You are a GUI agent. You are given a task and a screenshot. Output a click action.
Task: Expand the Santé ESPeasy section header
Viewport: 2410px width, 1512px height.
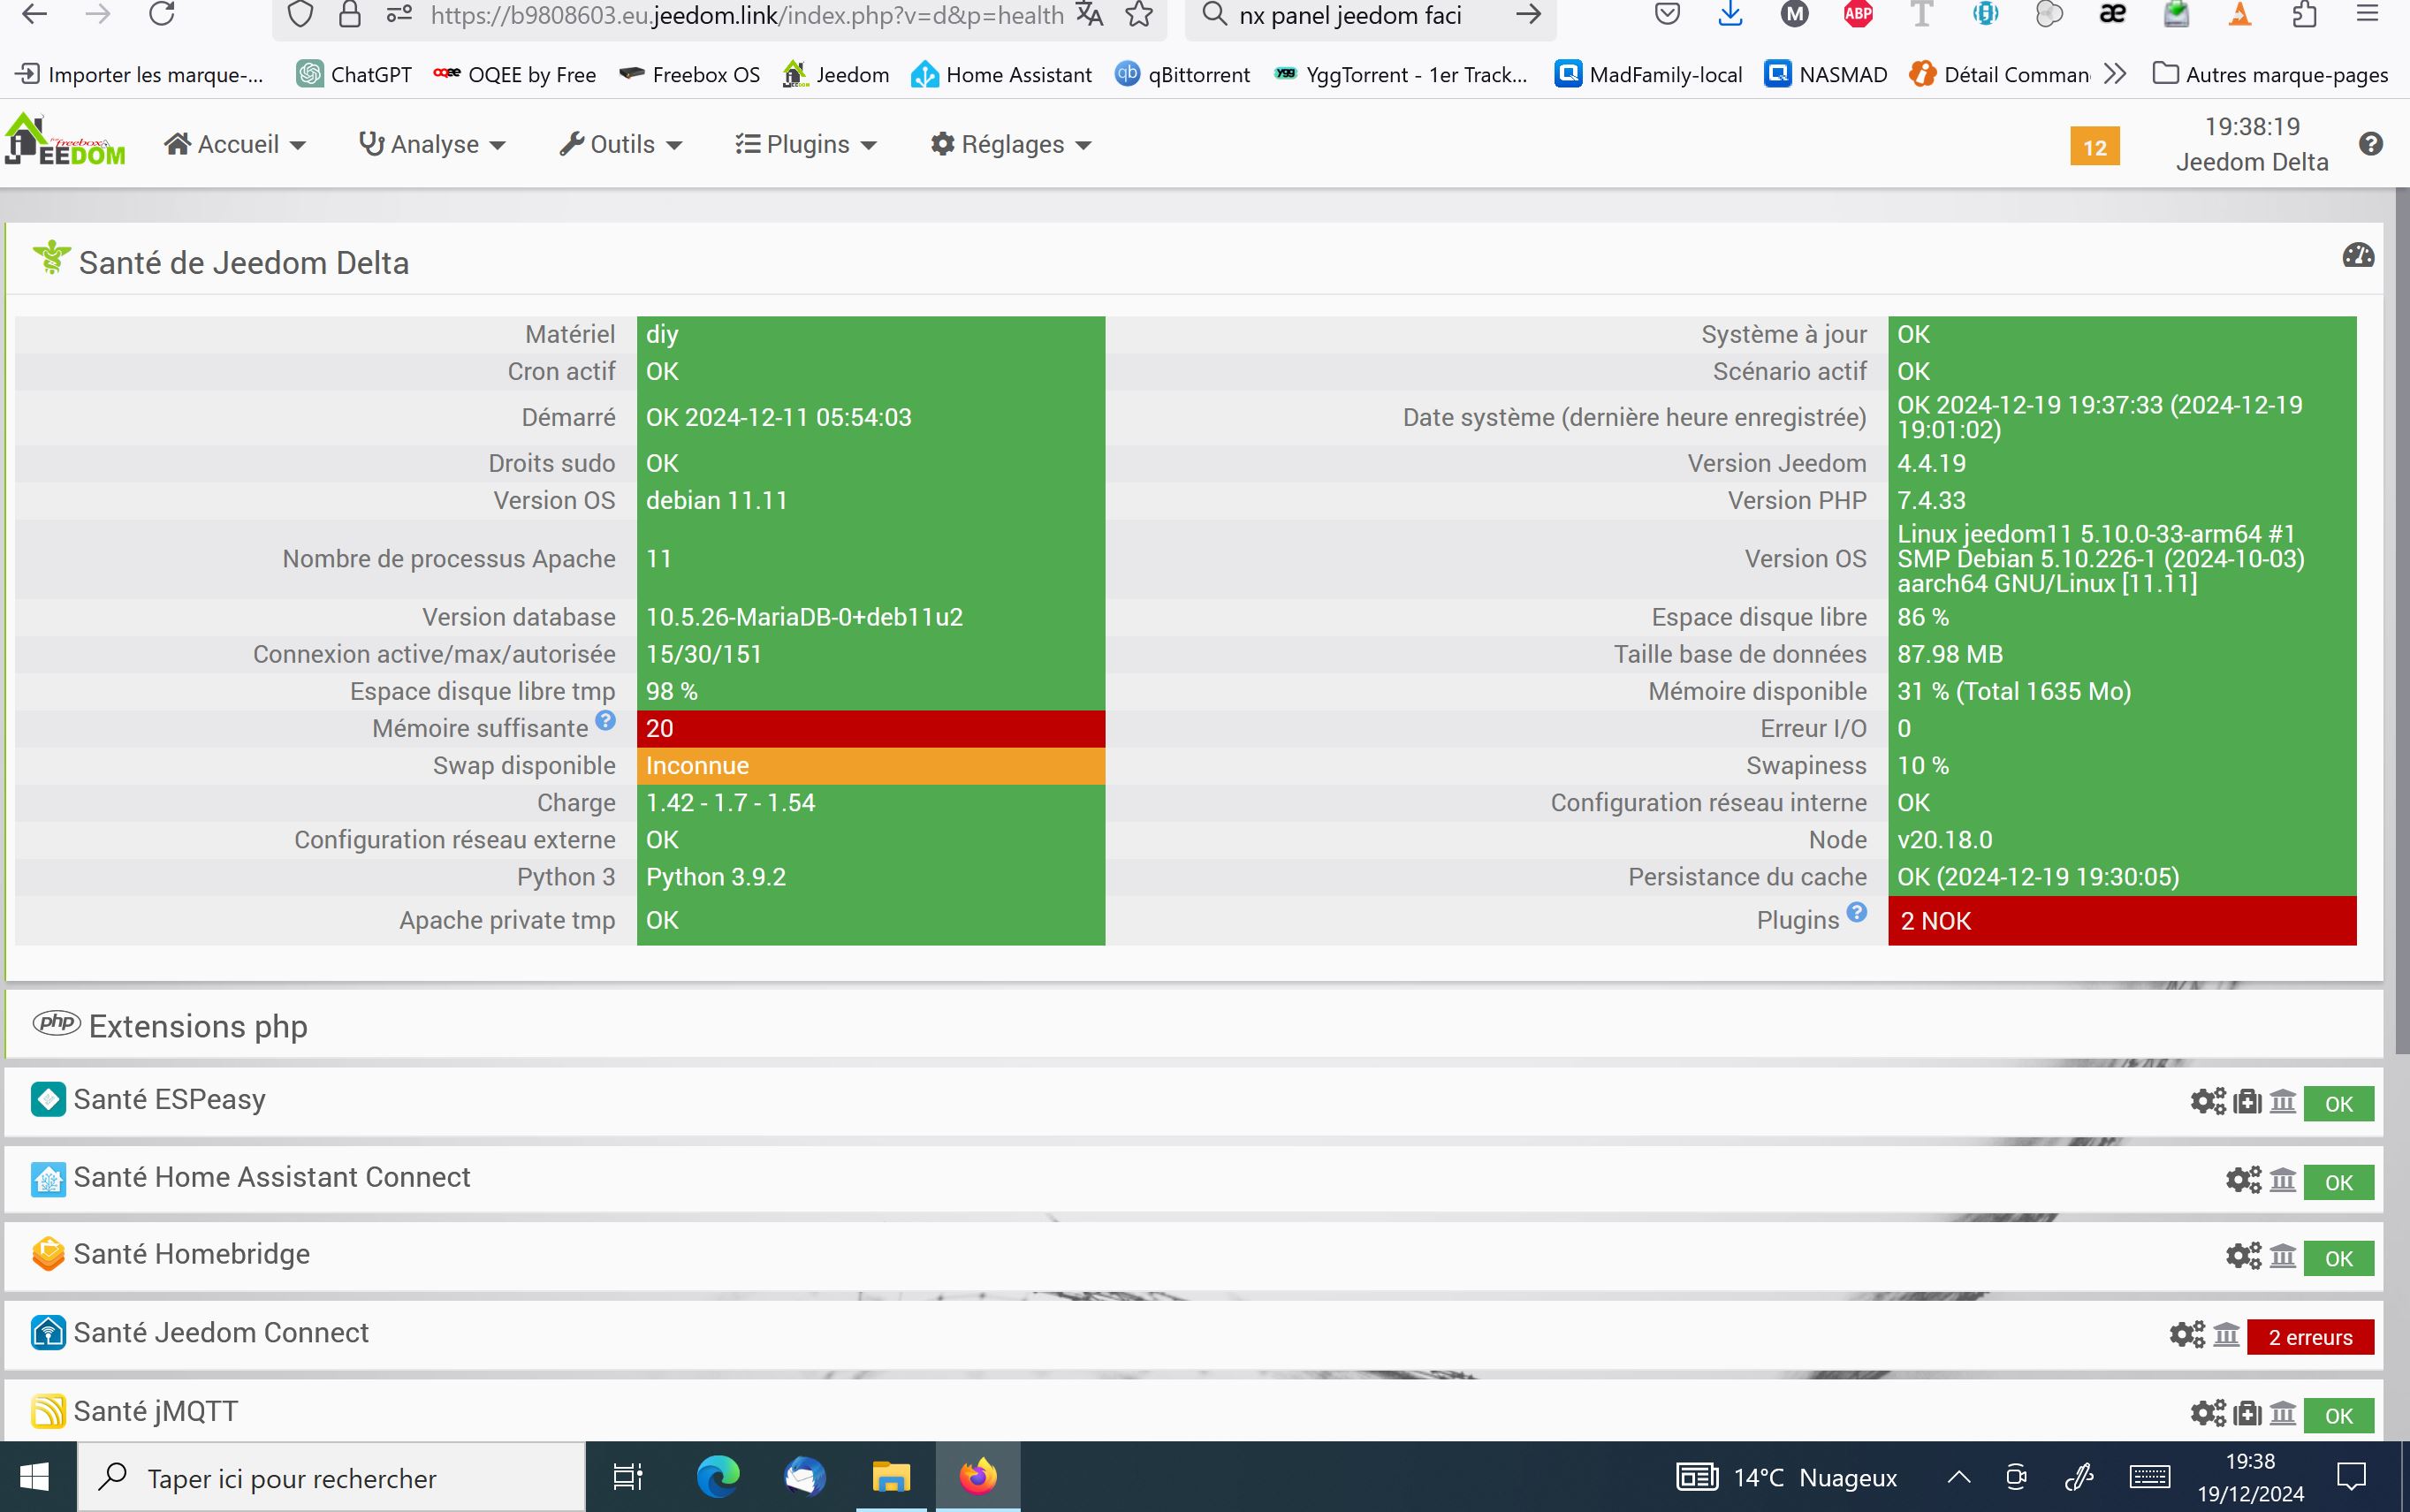click(x=1194, y=1100)
